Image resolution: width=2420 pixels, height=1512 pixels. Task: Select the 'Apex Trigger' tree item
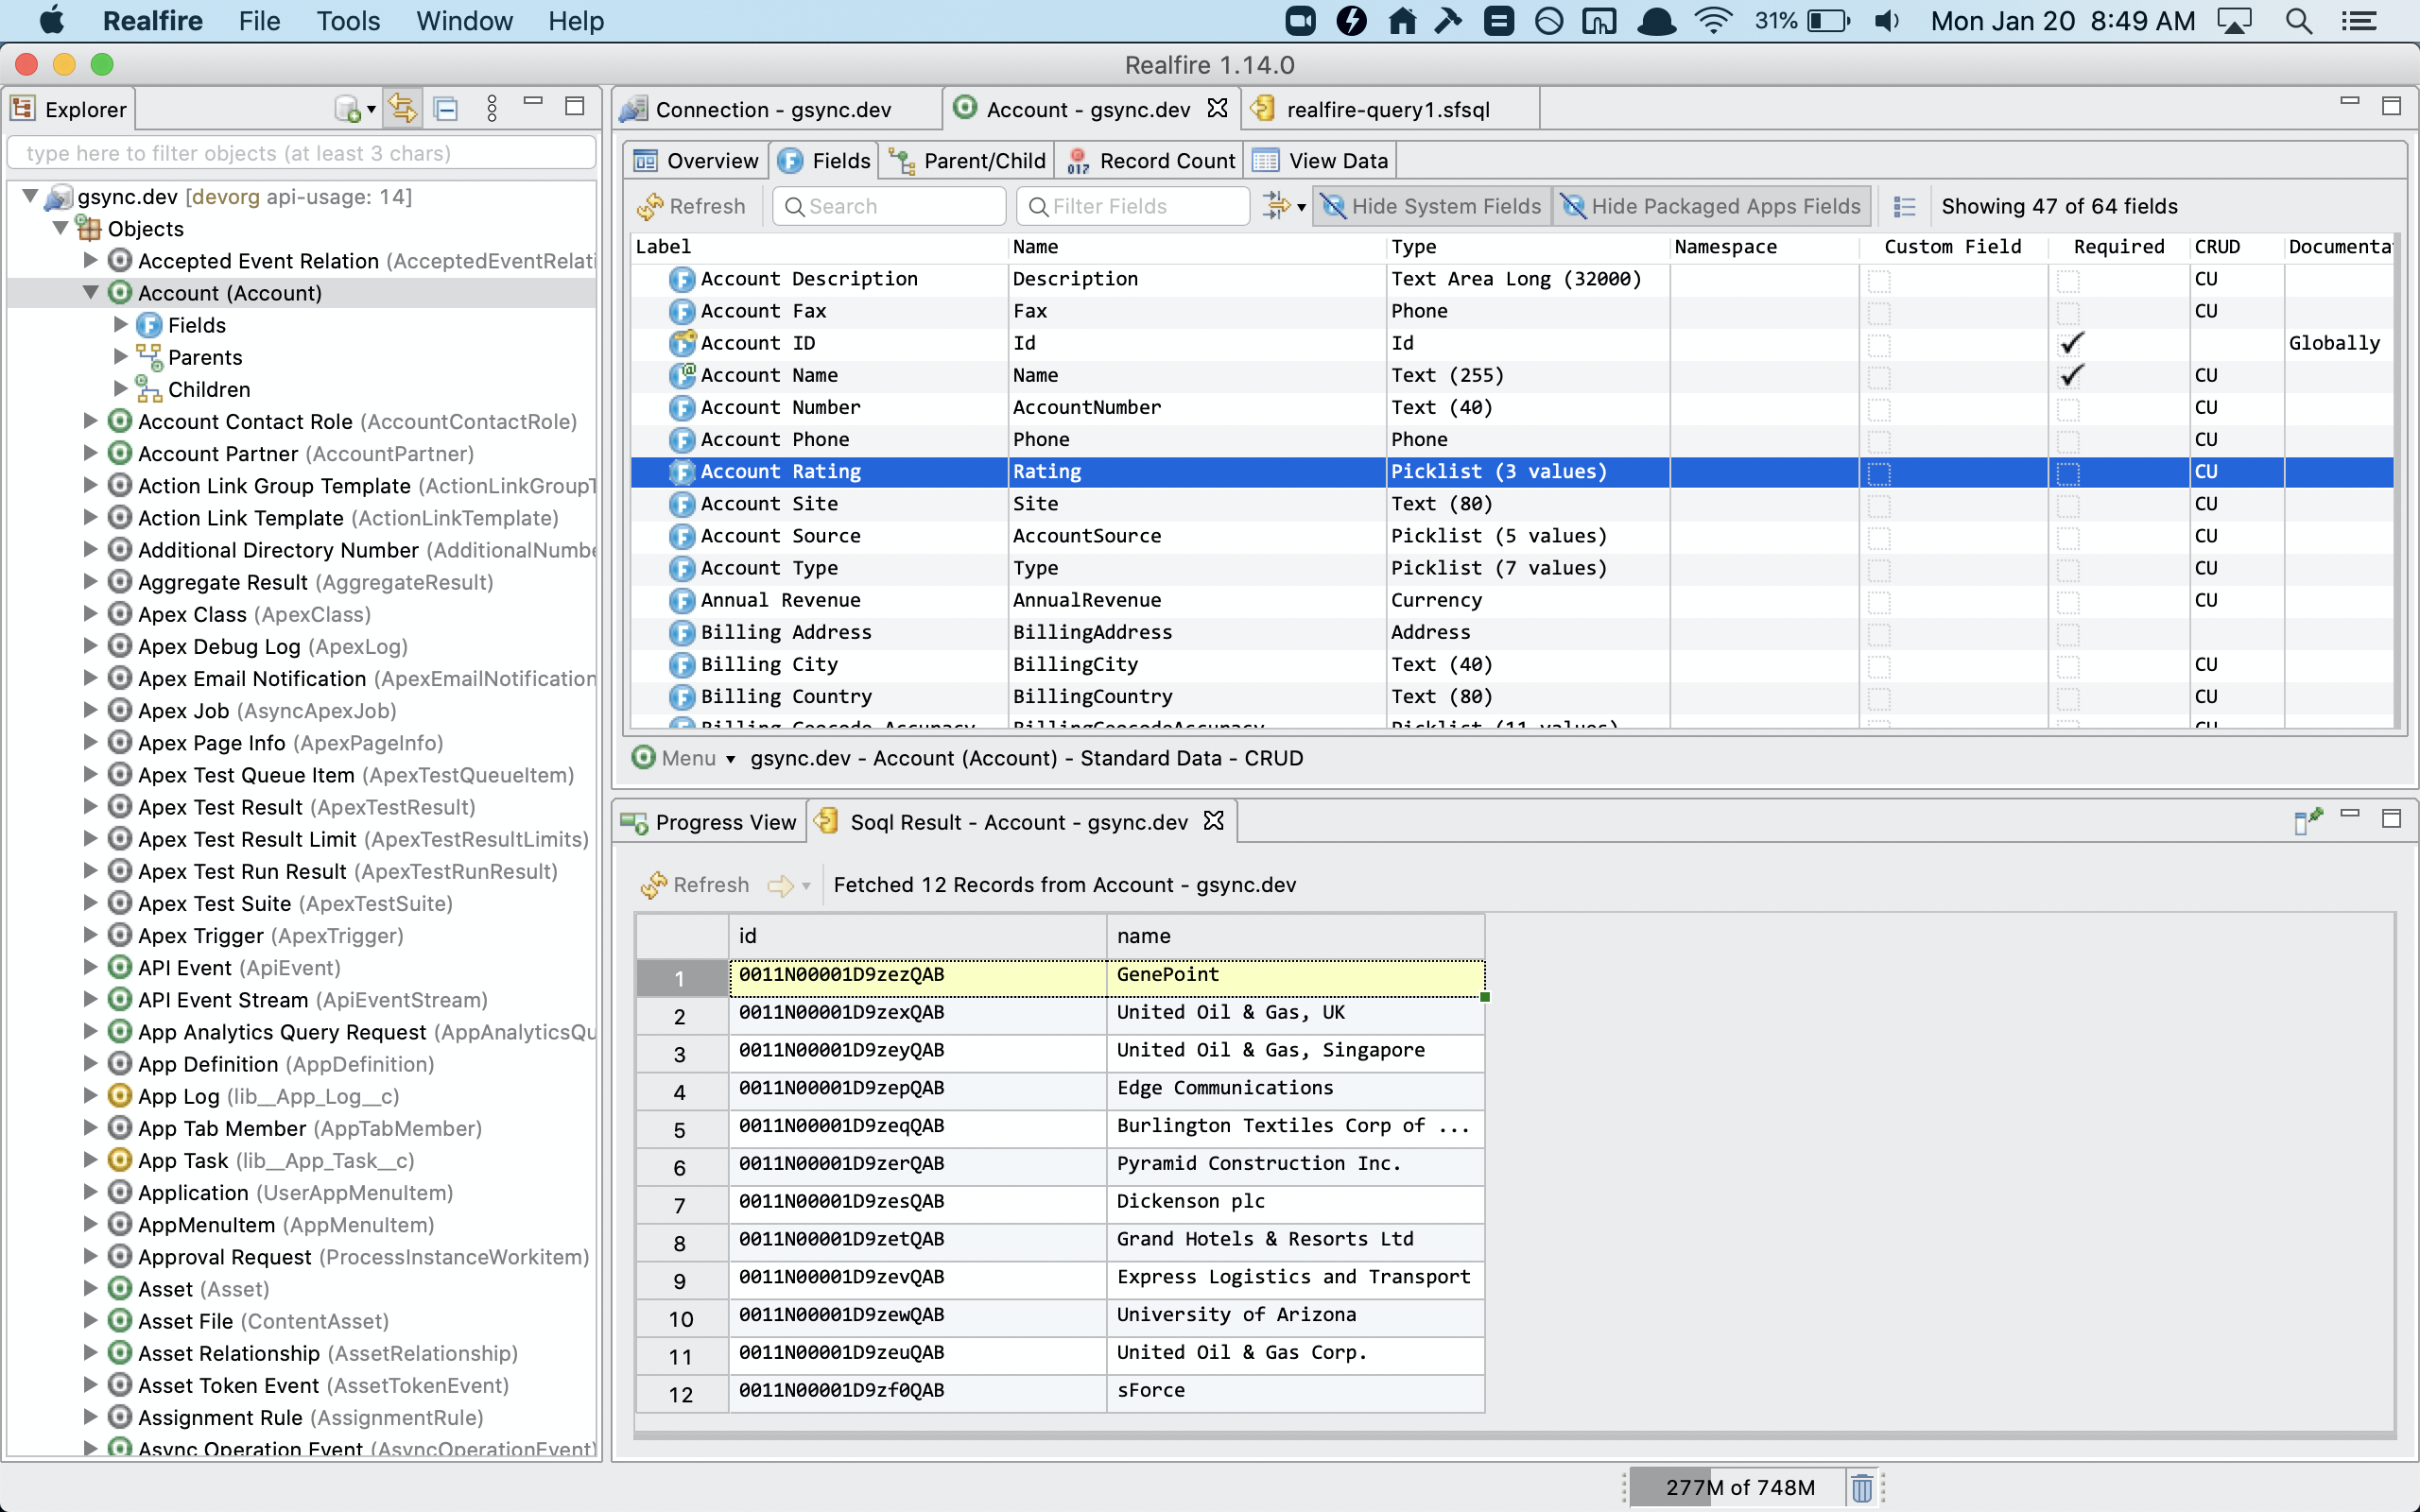tap(270, 935)
